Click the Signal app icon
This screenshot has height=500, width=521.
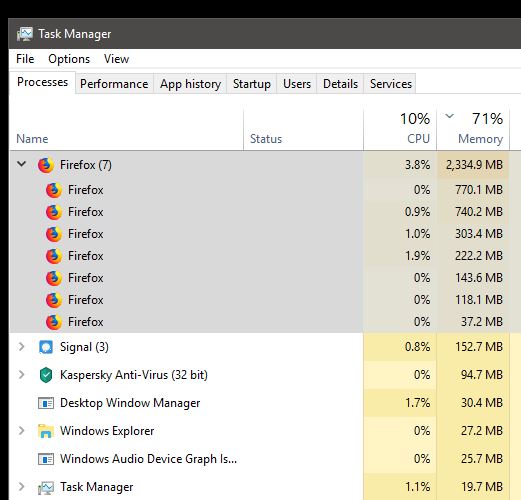(46, 347)
